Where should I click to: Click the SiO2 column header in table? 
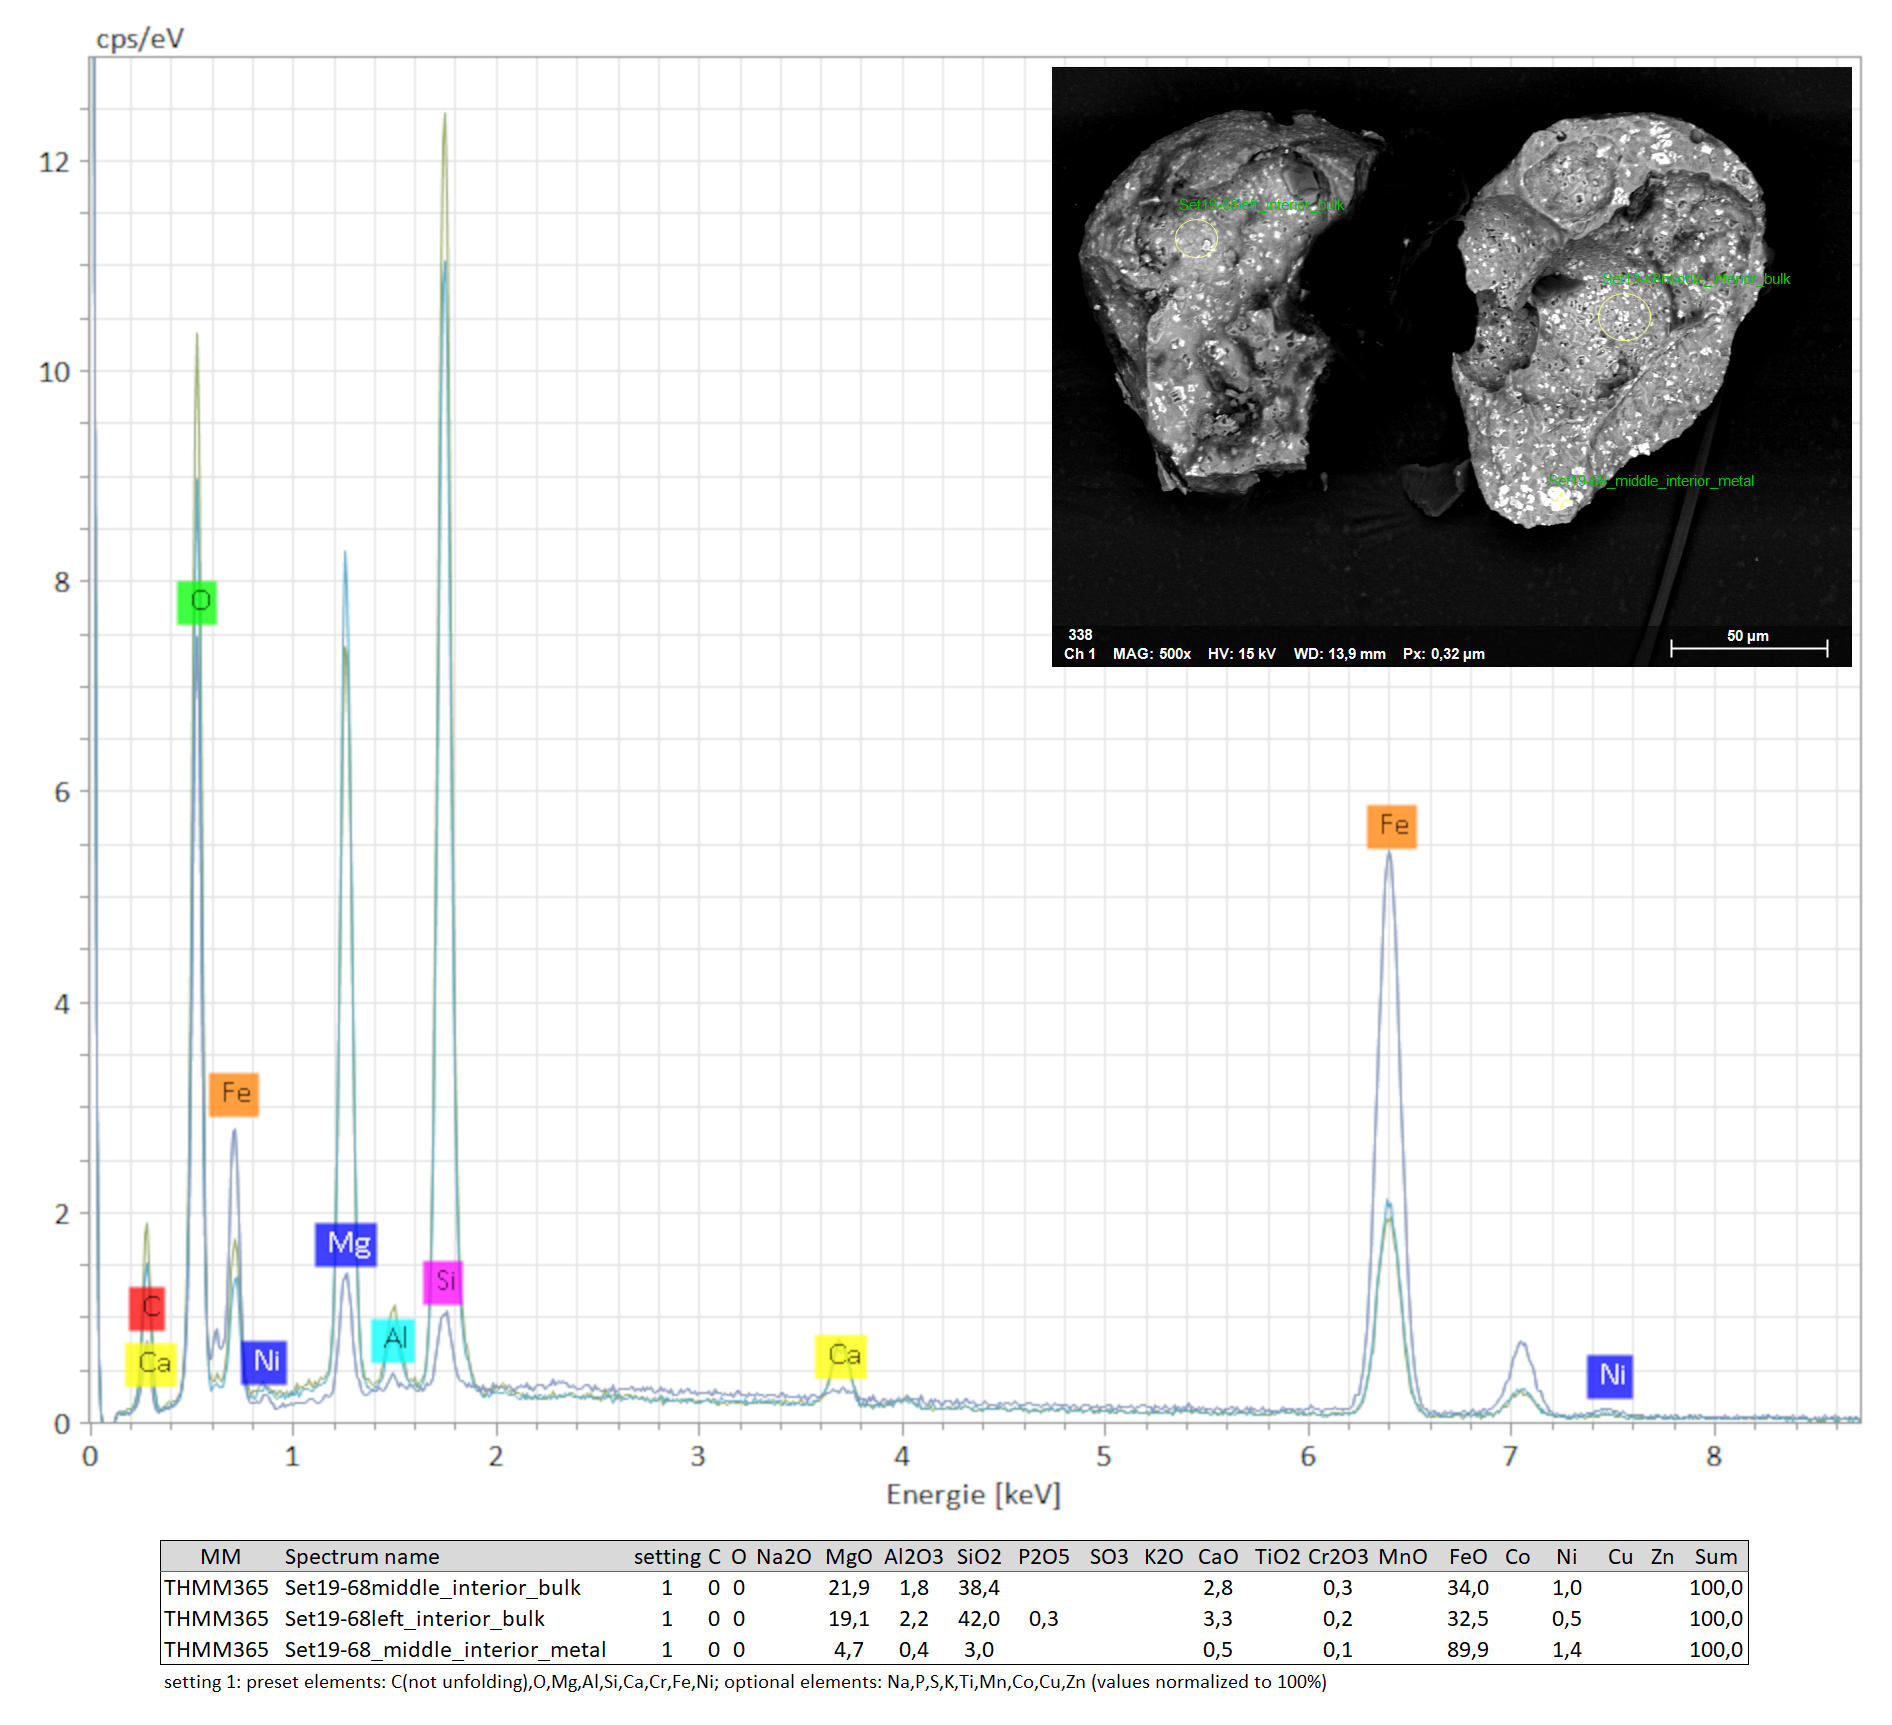pyautogui.click(x=978, y=1557)
